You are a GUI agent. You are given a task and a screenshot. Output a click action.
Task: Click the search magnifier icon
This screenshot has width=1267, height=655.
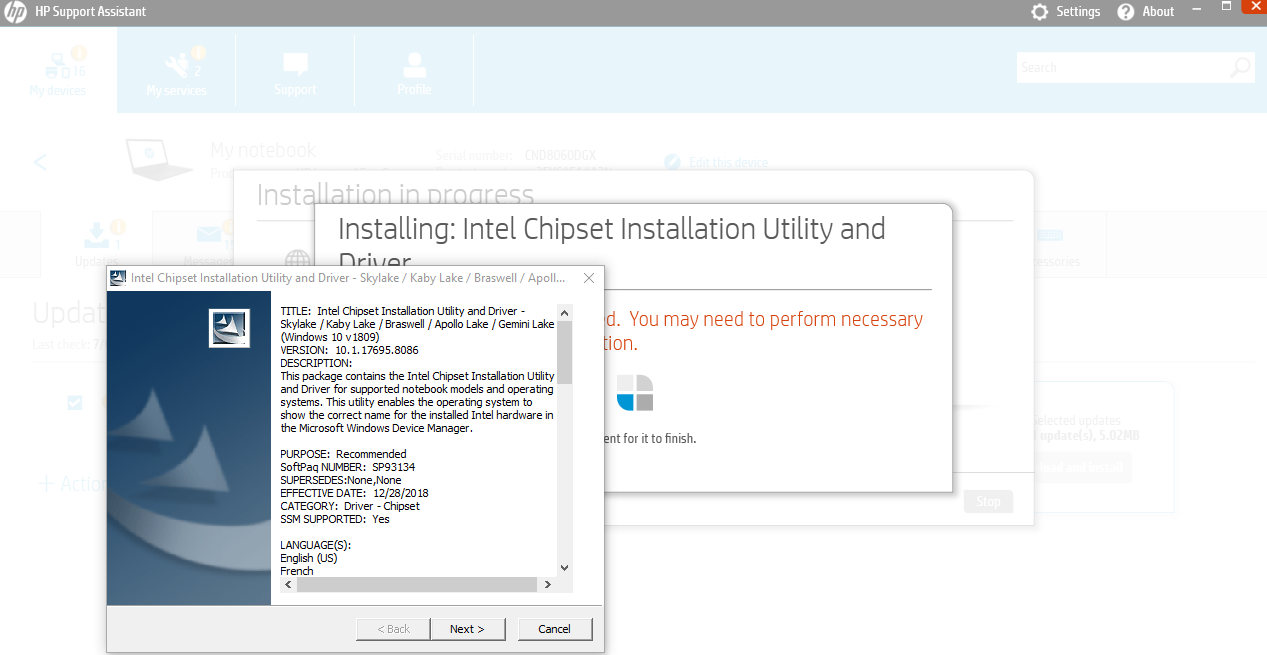(1239, 66)
